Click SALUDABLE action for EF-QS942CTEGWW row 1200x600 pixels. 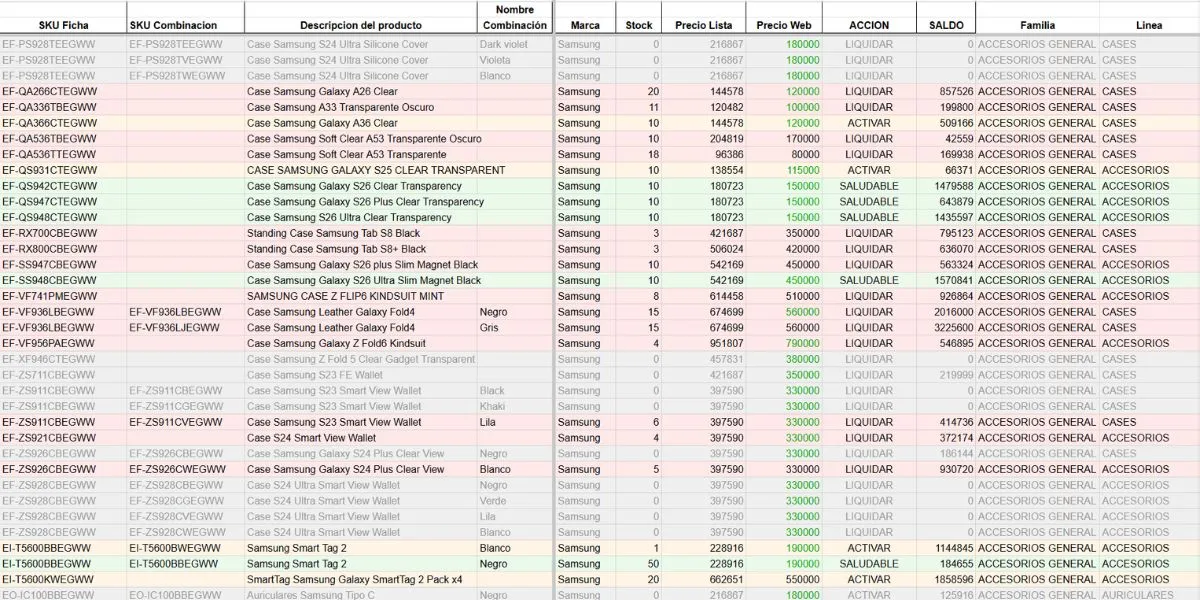tap(869, 186)
